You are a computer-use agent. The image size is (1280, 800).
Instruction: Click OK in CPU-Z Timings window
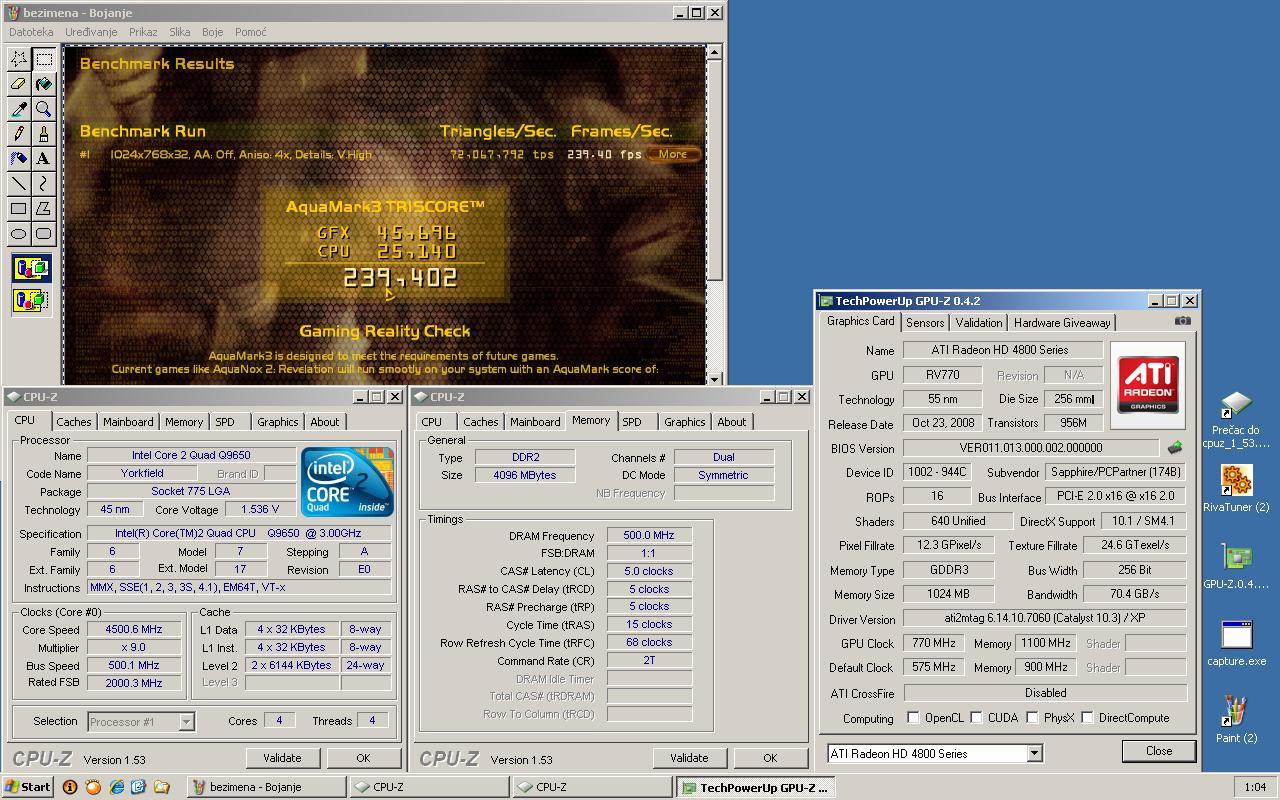coord(770,758)
